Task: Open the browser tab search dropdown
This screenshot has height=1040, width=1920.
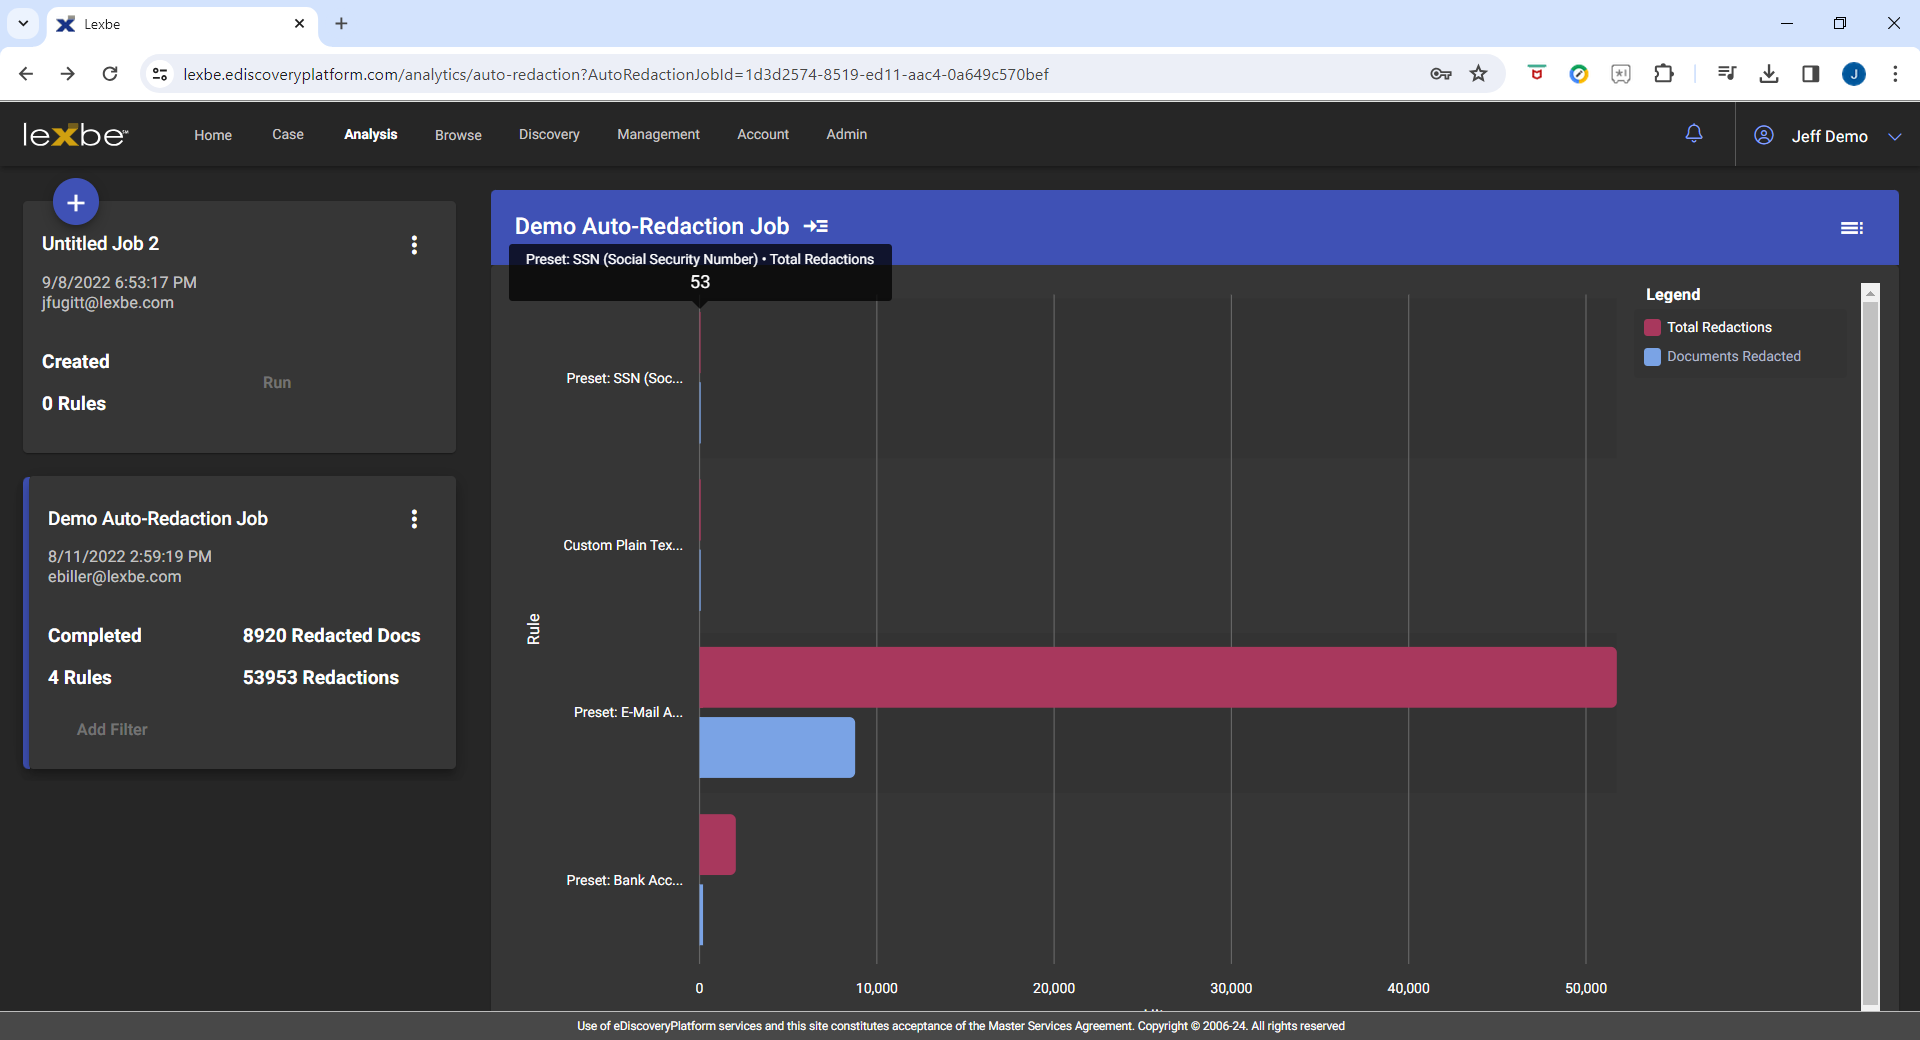Action: click(22, 23)
